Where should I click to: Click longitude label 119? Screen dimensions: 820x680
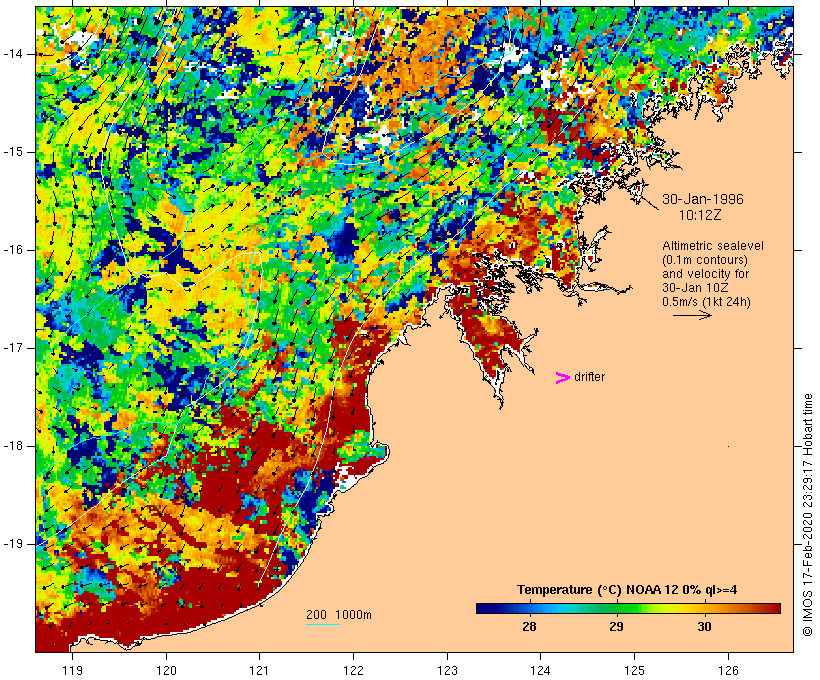tap(72, 670)
